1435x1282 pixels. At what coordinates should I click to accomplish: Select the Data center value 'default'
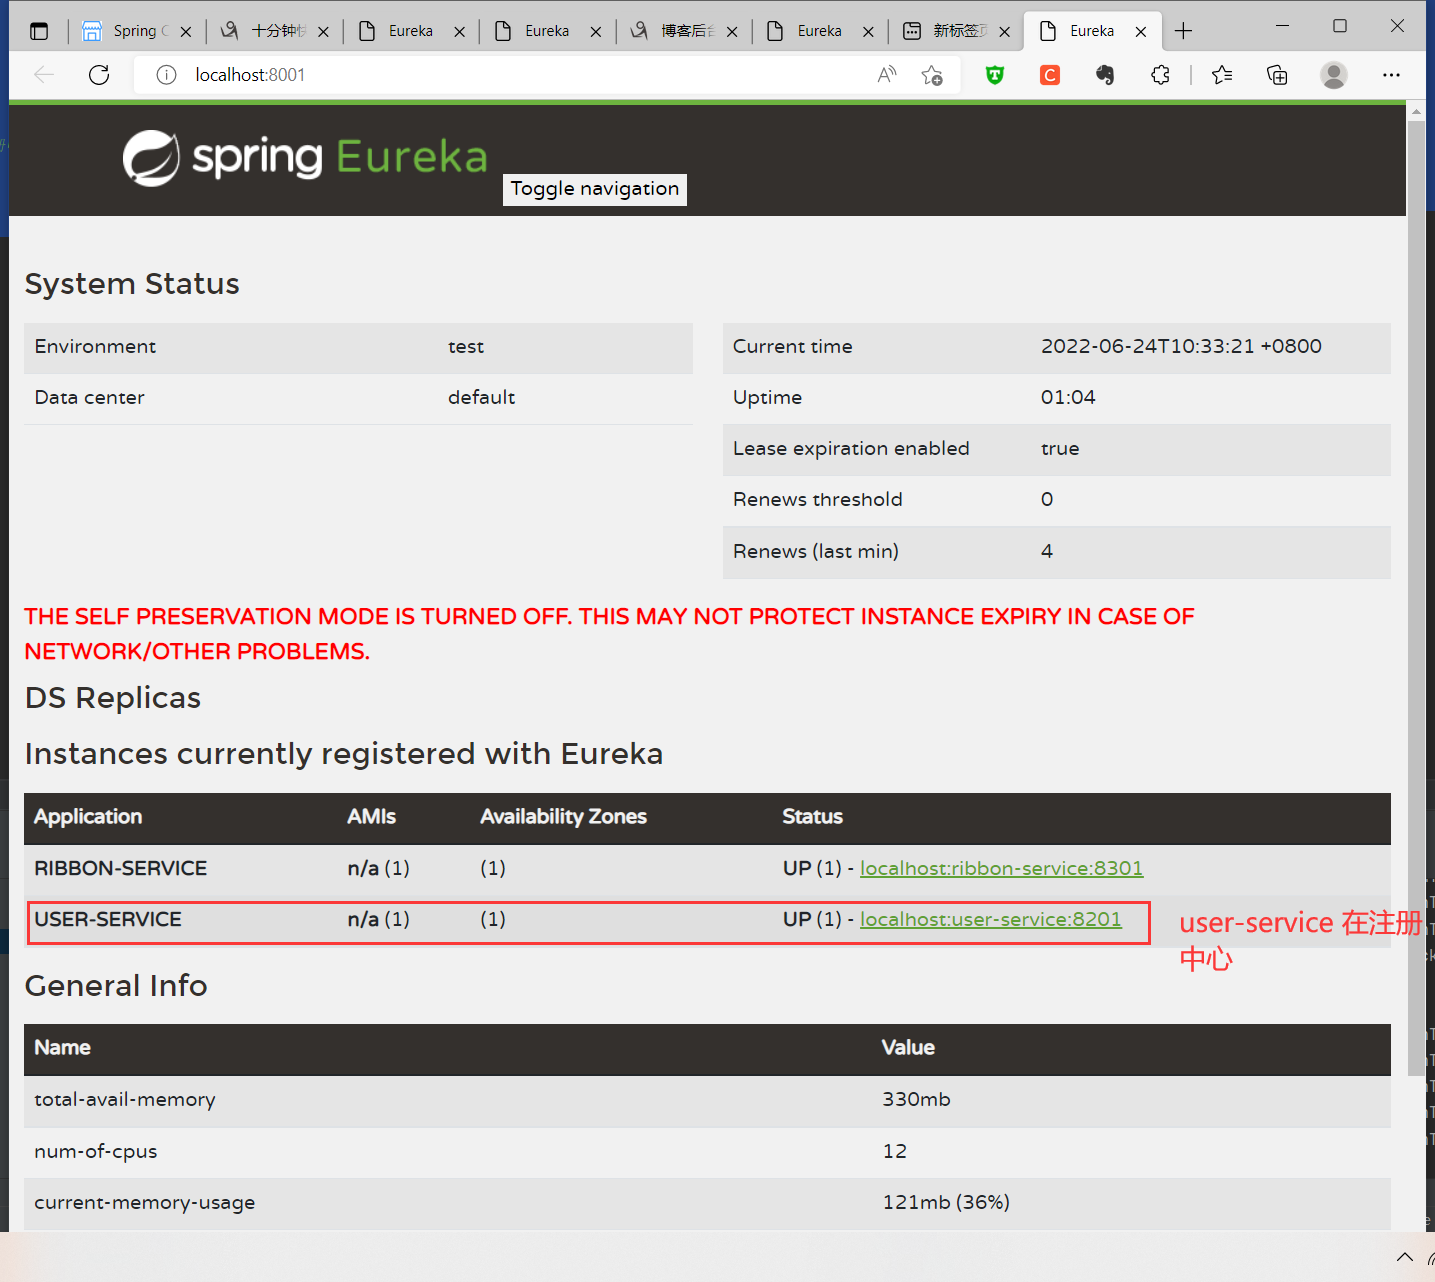pyautogui.click(x=481, y=398)
